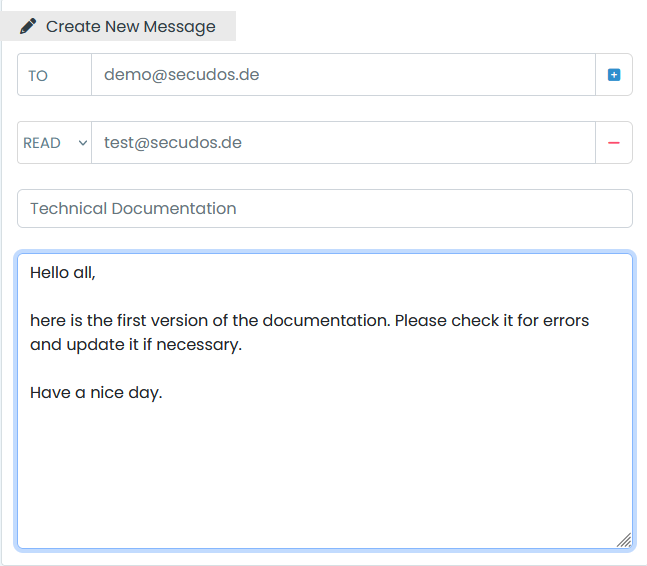Click the word 'Hello' in the message body
The image size is (647, 566).
49,272
